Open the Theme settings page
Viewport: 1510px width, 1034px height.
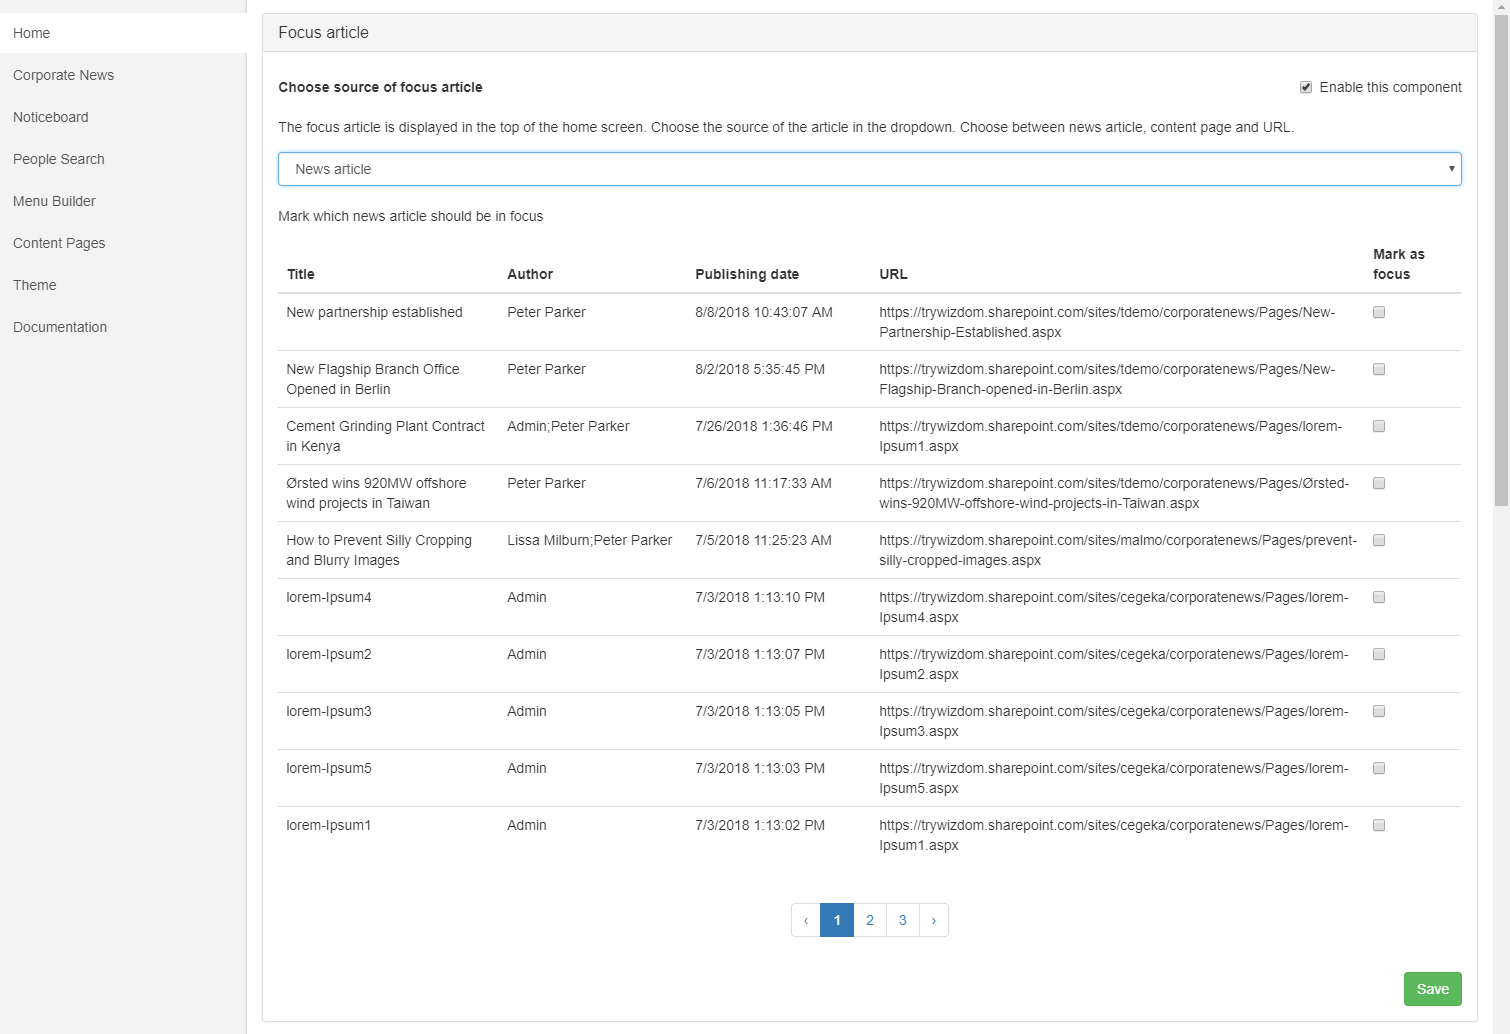point(35,285)
